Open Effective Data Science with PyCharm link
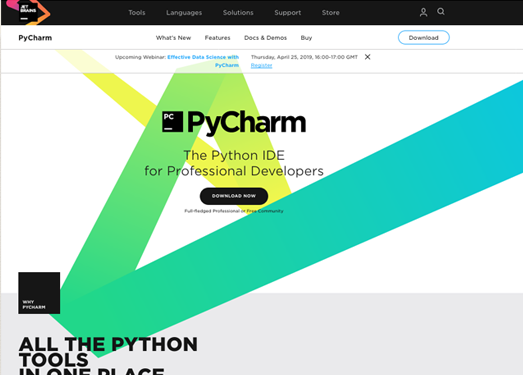 tap(203, 61)
